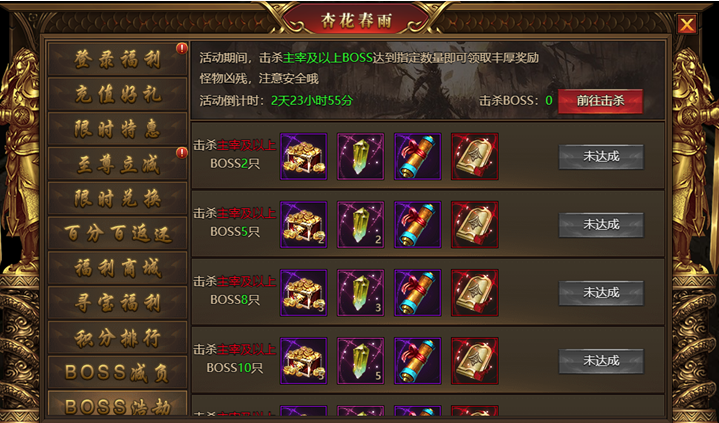Click the red 前往击杀 button

pos(600,101)
